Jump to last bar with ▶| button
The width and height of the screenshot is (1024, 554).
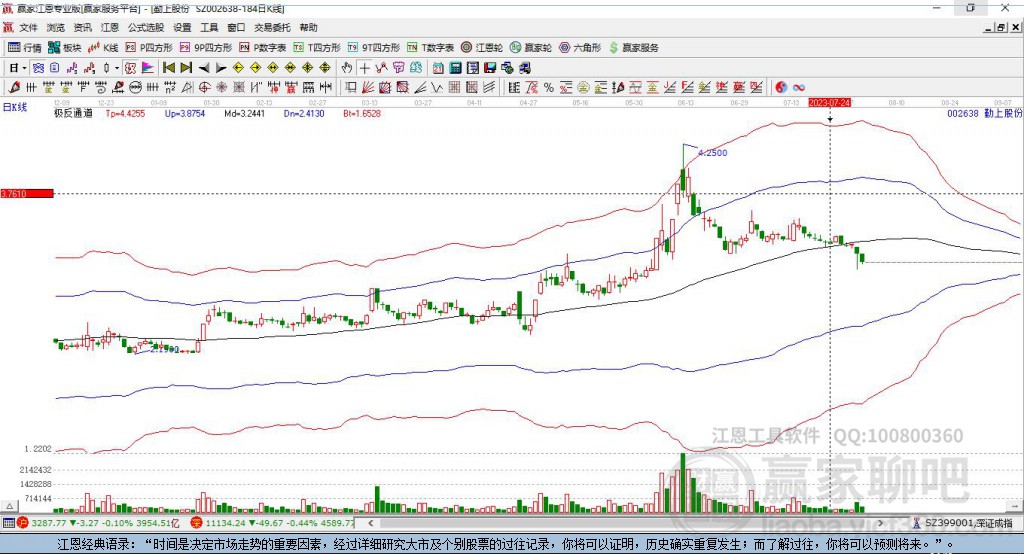pos(186,67)
